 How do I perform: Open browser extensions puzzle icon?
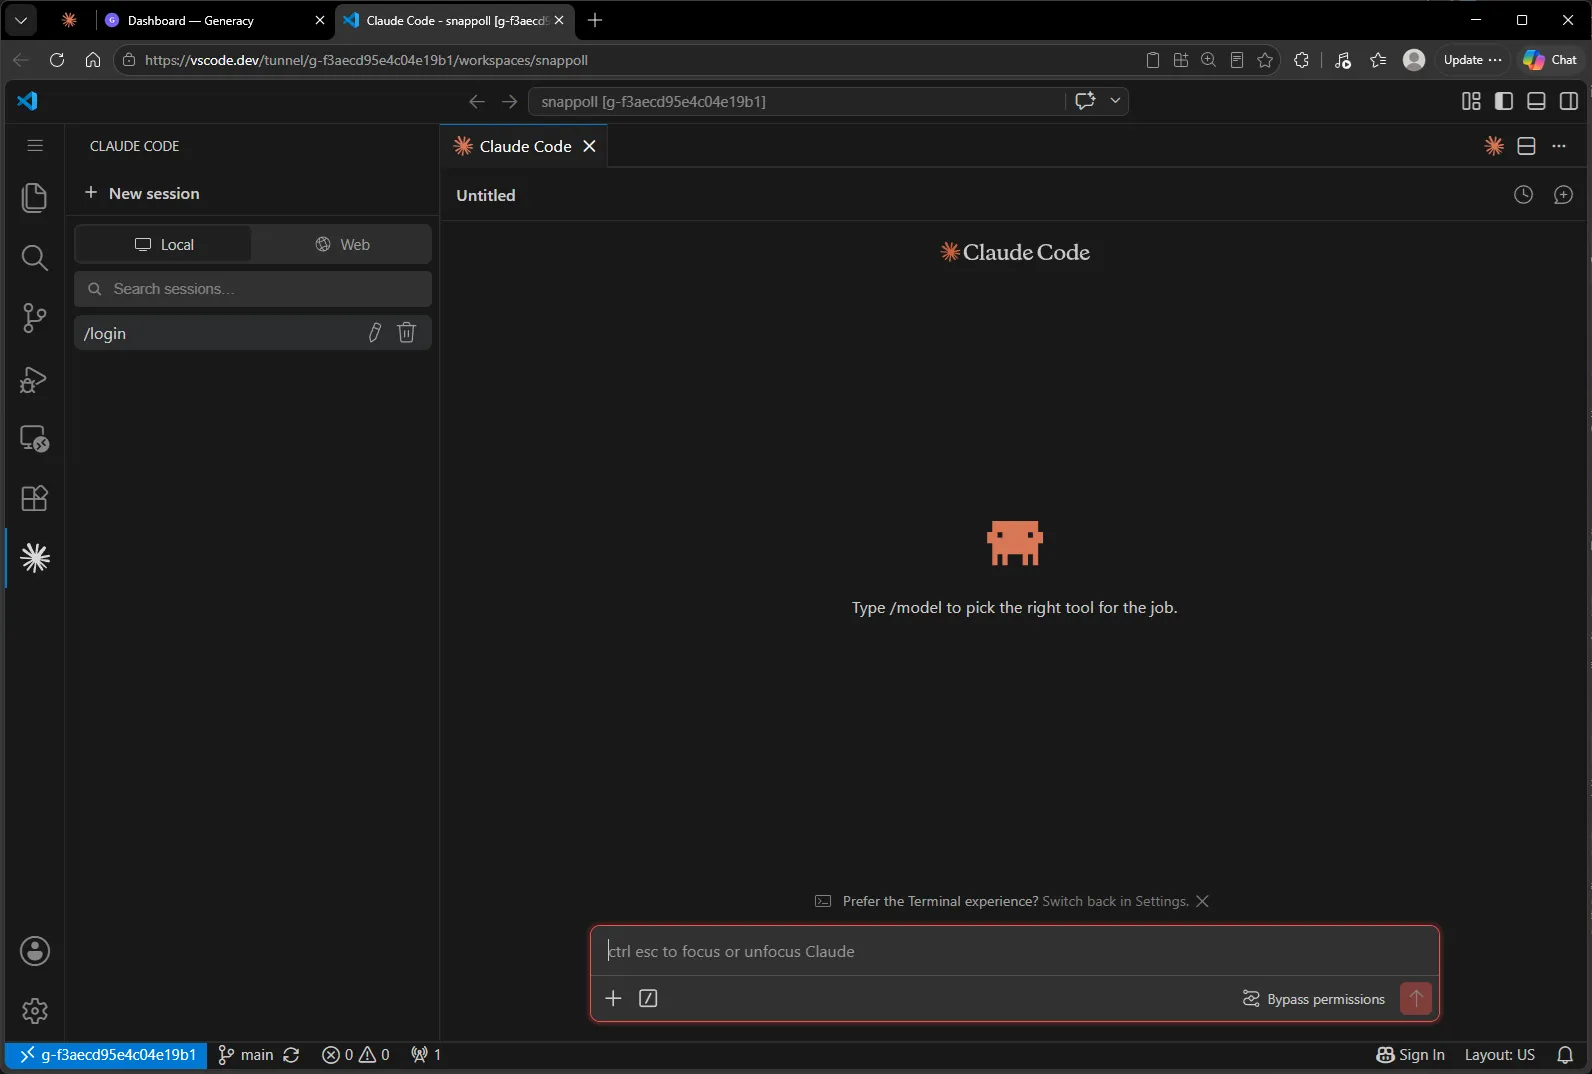(x=1301, y=60)
